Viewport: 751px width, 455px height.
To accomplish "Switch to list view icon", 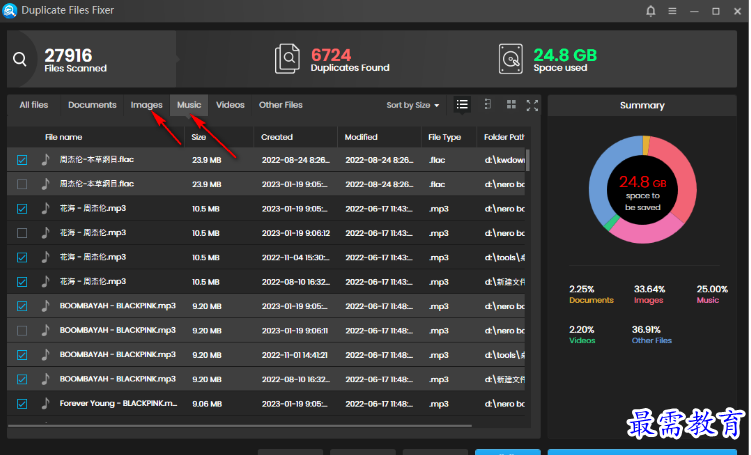I will (462, 104).
